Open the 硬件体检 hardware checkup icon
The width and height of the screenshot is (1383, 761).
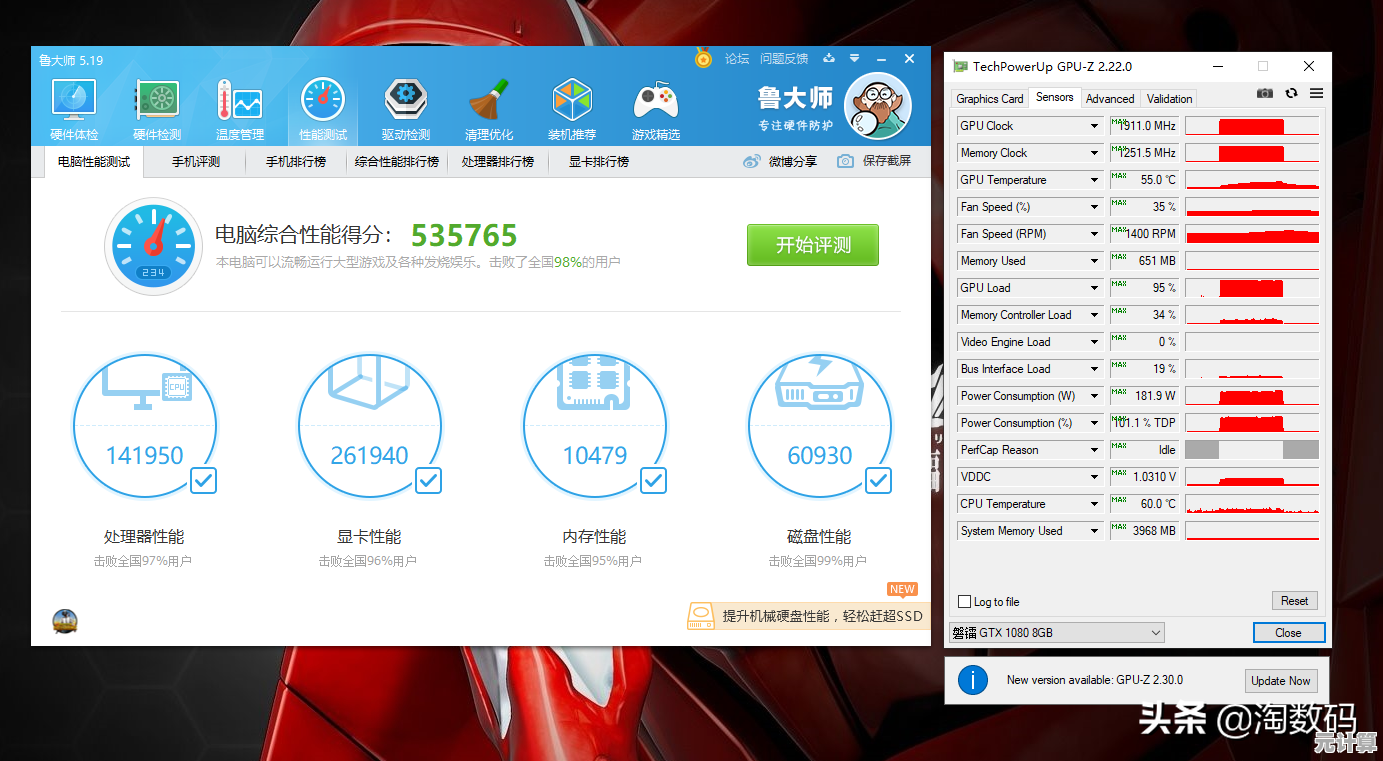[74, 101]
